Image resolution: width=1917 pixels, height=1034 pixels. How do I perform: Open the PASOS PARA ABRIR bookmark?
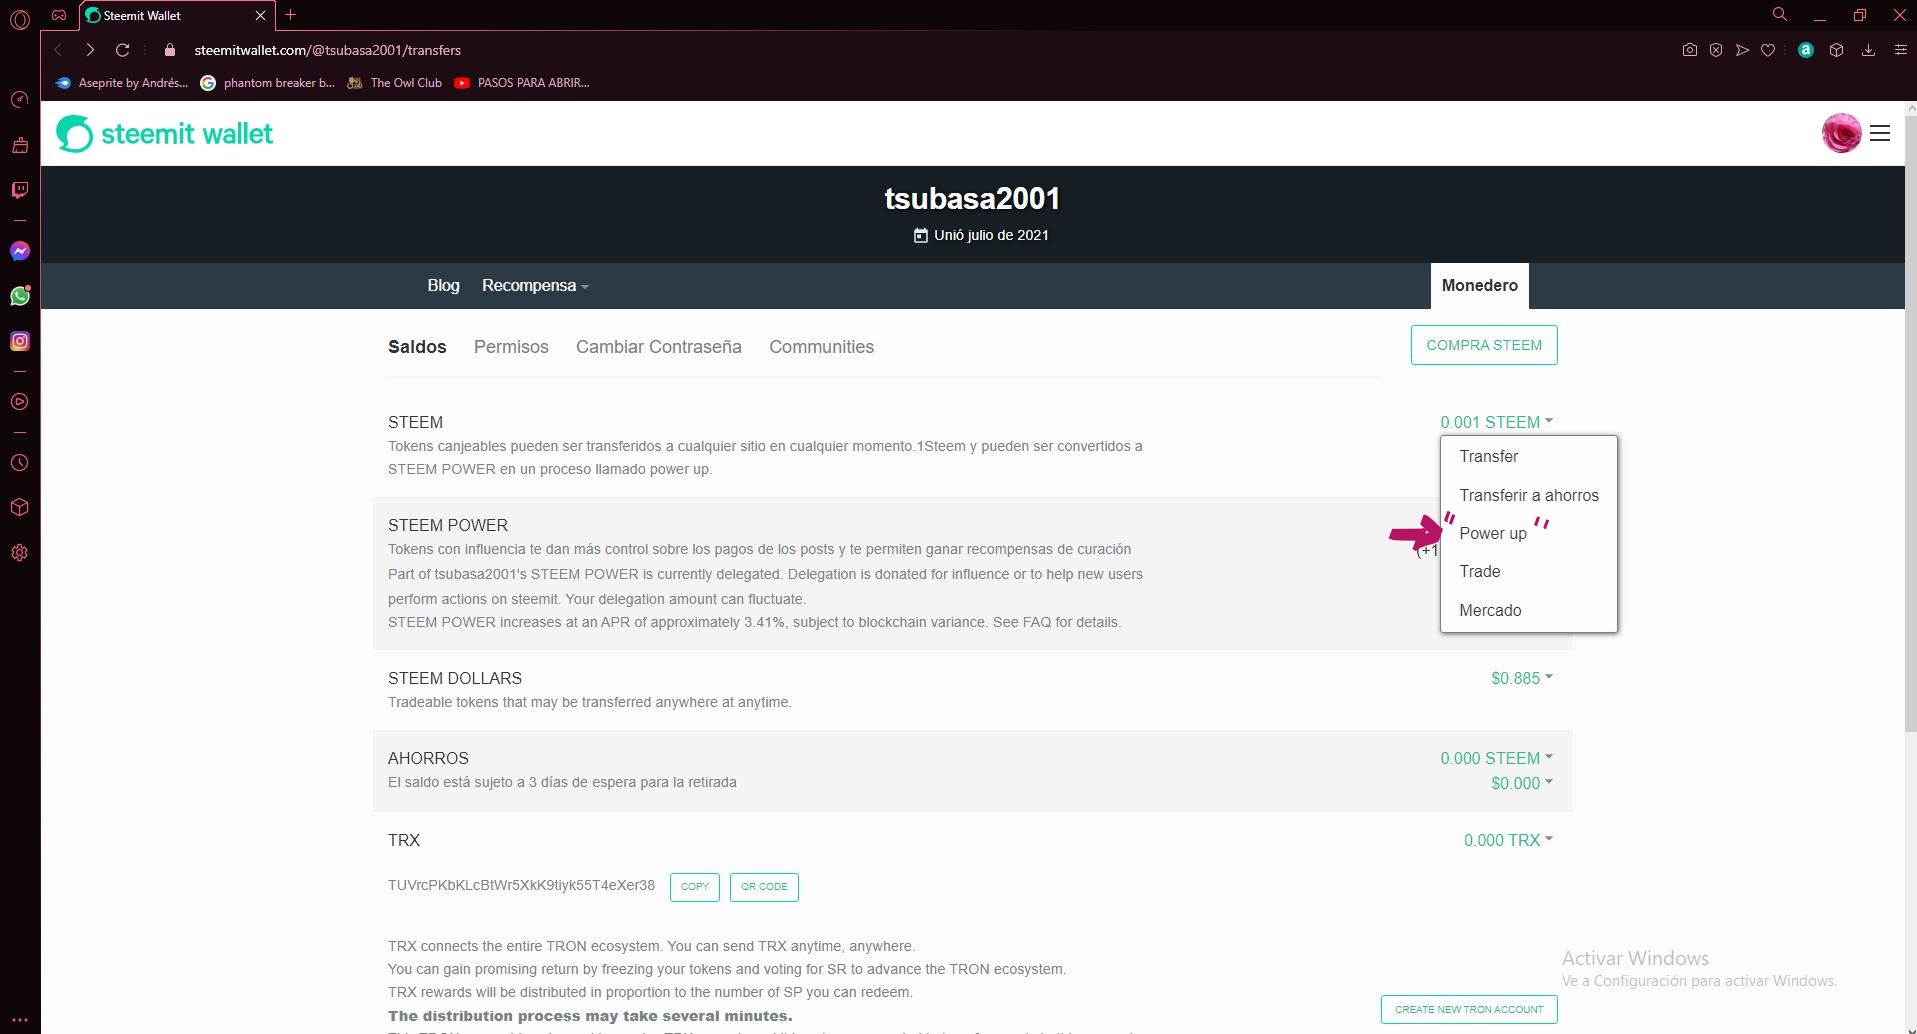tap(522, 83)
